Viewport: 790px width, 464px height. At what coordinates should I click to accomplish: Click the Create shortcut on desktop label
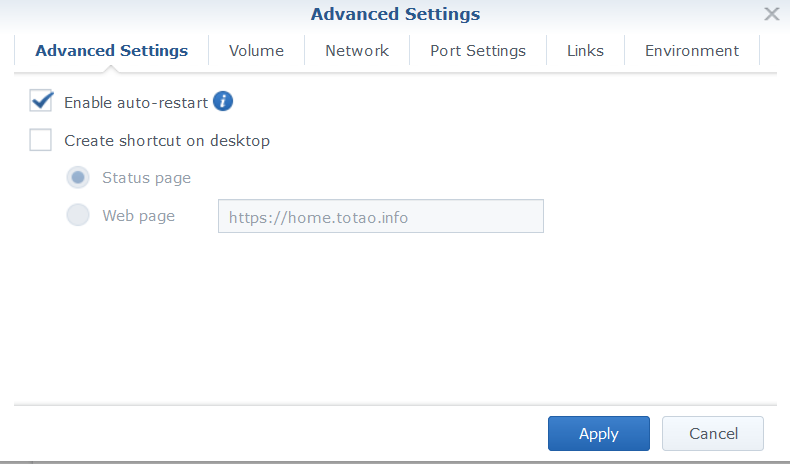pyautogui.click(x=167, y=141)
